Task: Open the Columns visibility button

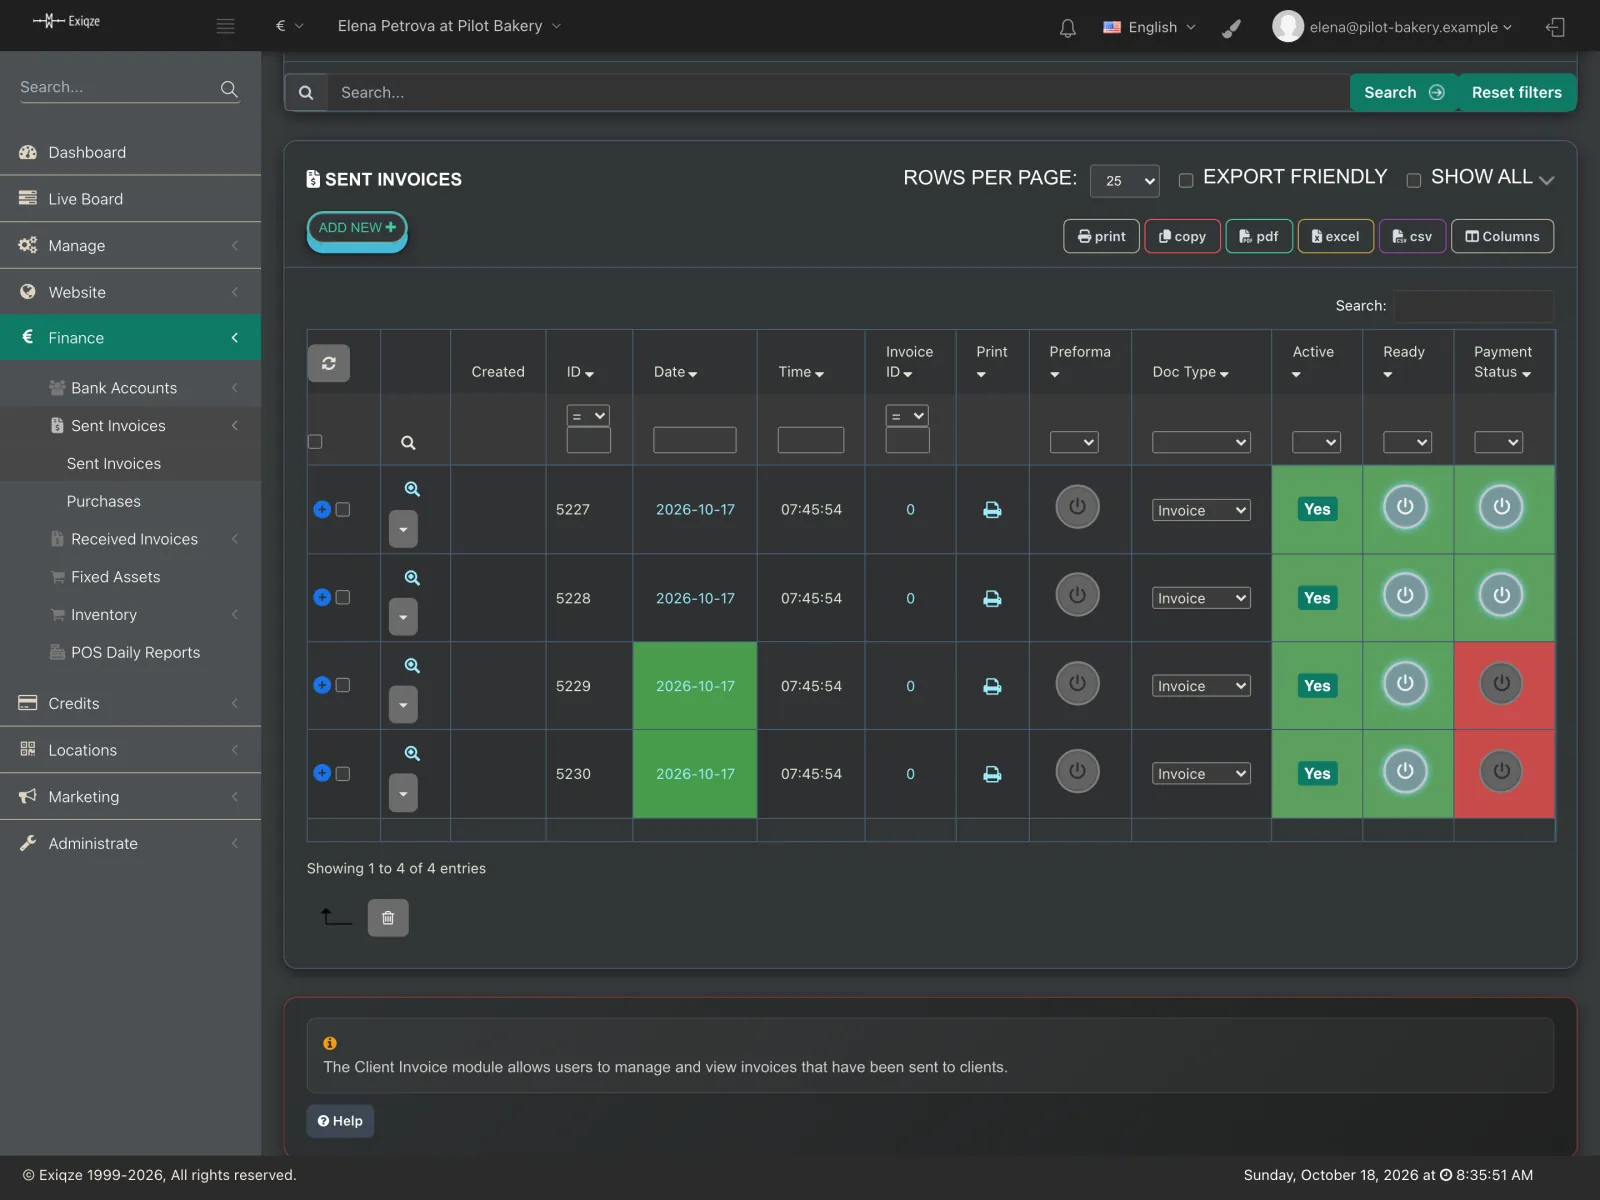Action: [1502, 236]
